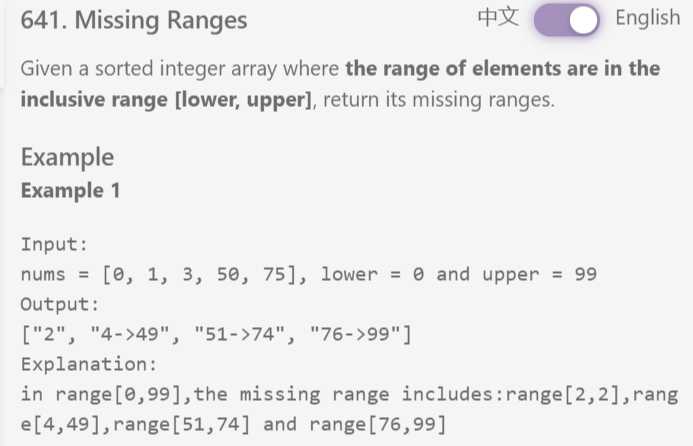Viewport: 693px width, 446px height.
Task: Click the "Output:" label
Action: (x=60, y=303)
